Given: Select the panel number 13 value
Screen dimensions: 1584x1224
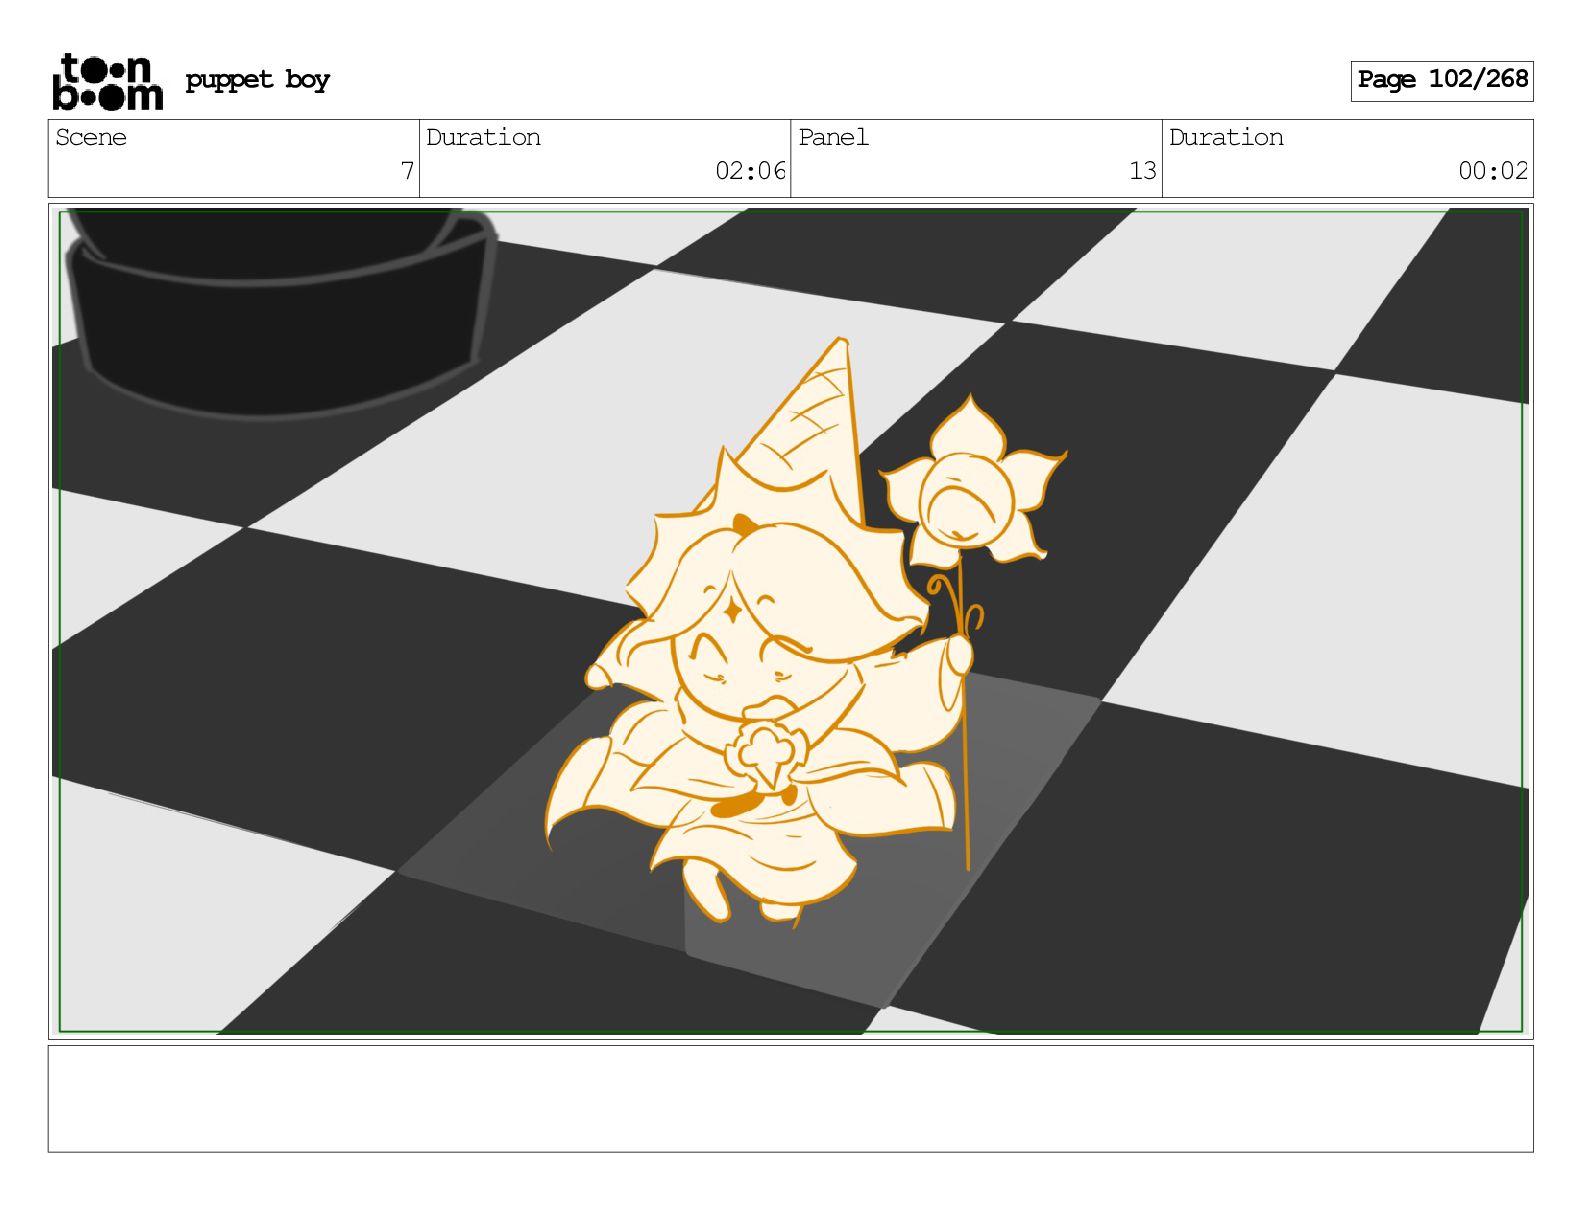Looking at the screenshot, I should (x=1142, y=171).
